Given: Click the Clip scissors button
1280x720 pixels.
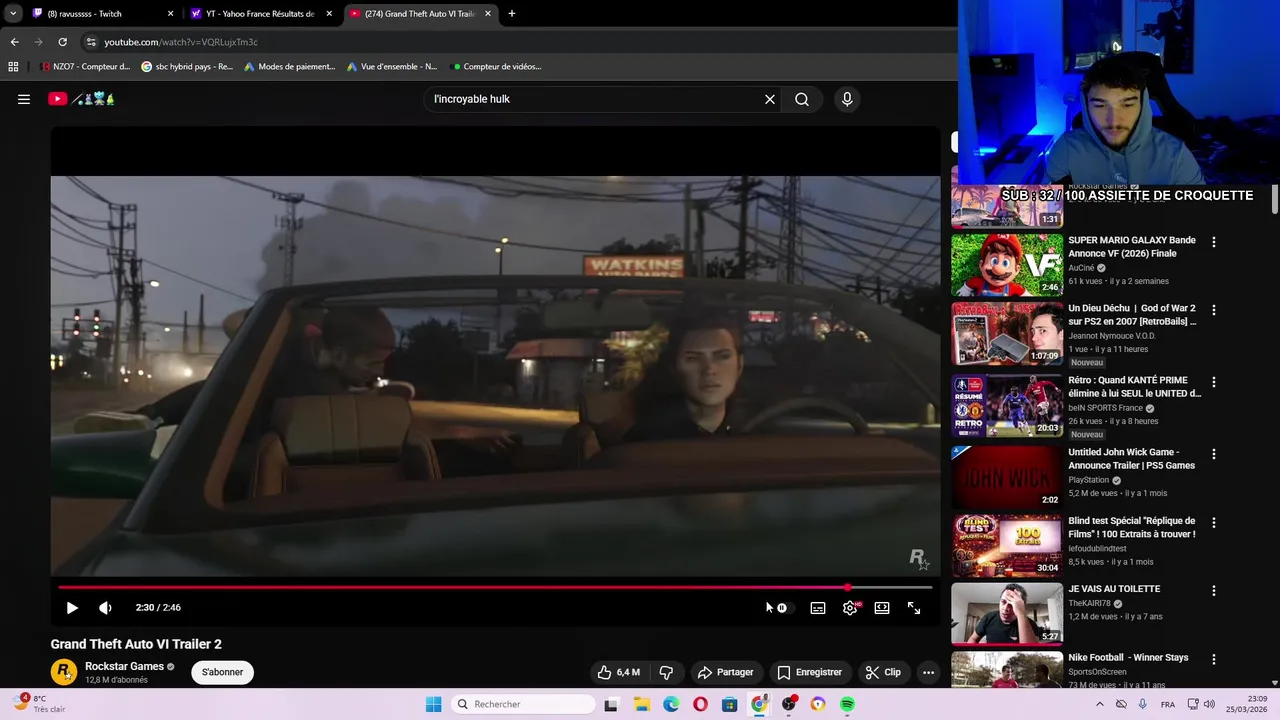Looking at the screenshot, I should point(883,672).
